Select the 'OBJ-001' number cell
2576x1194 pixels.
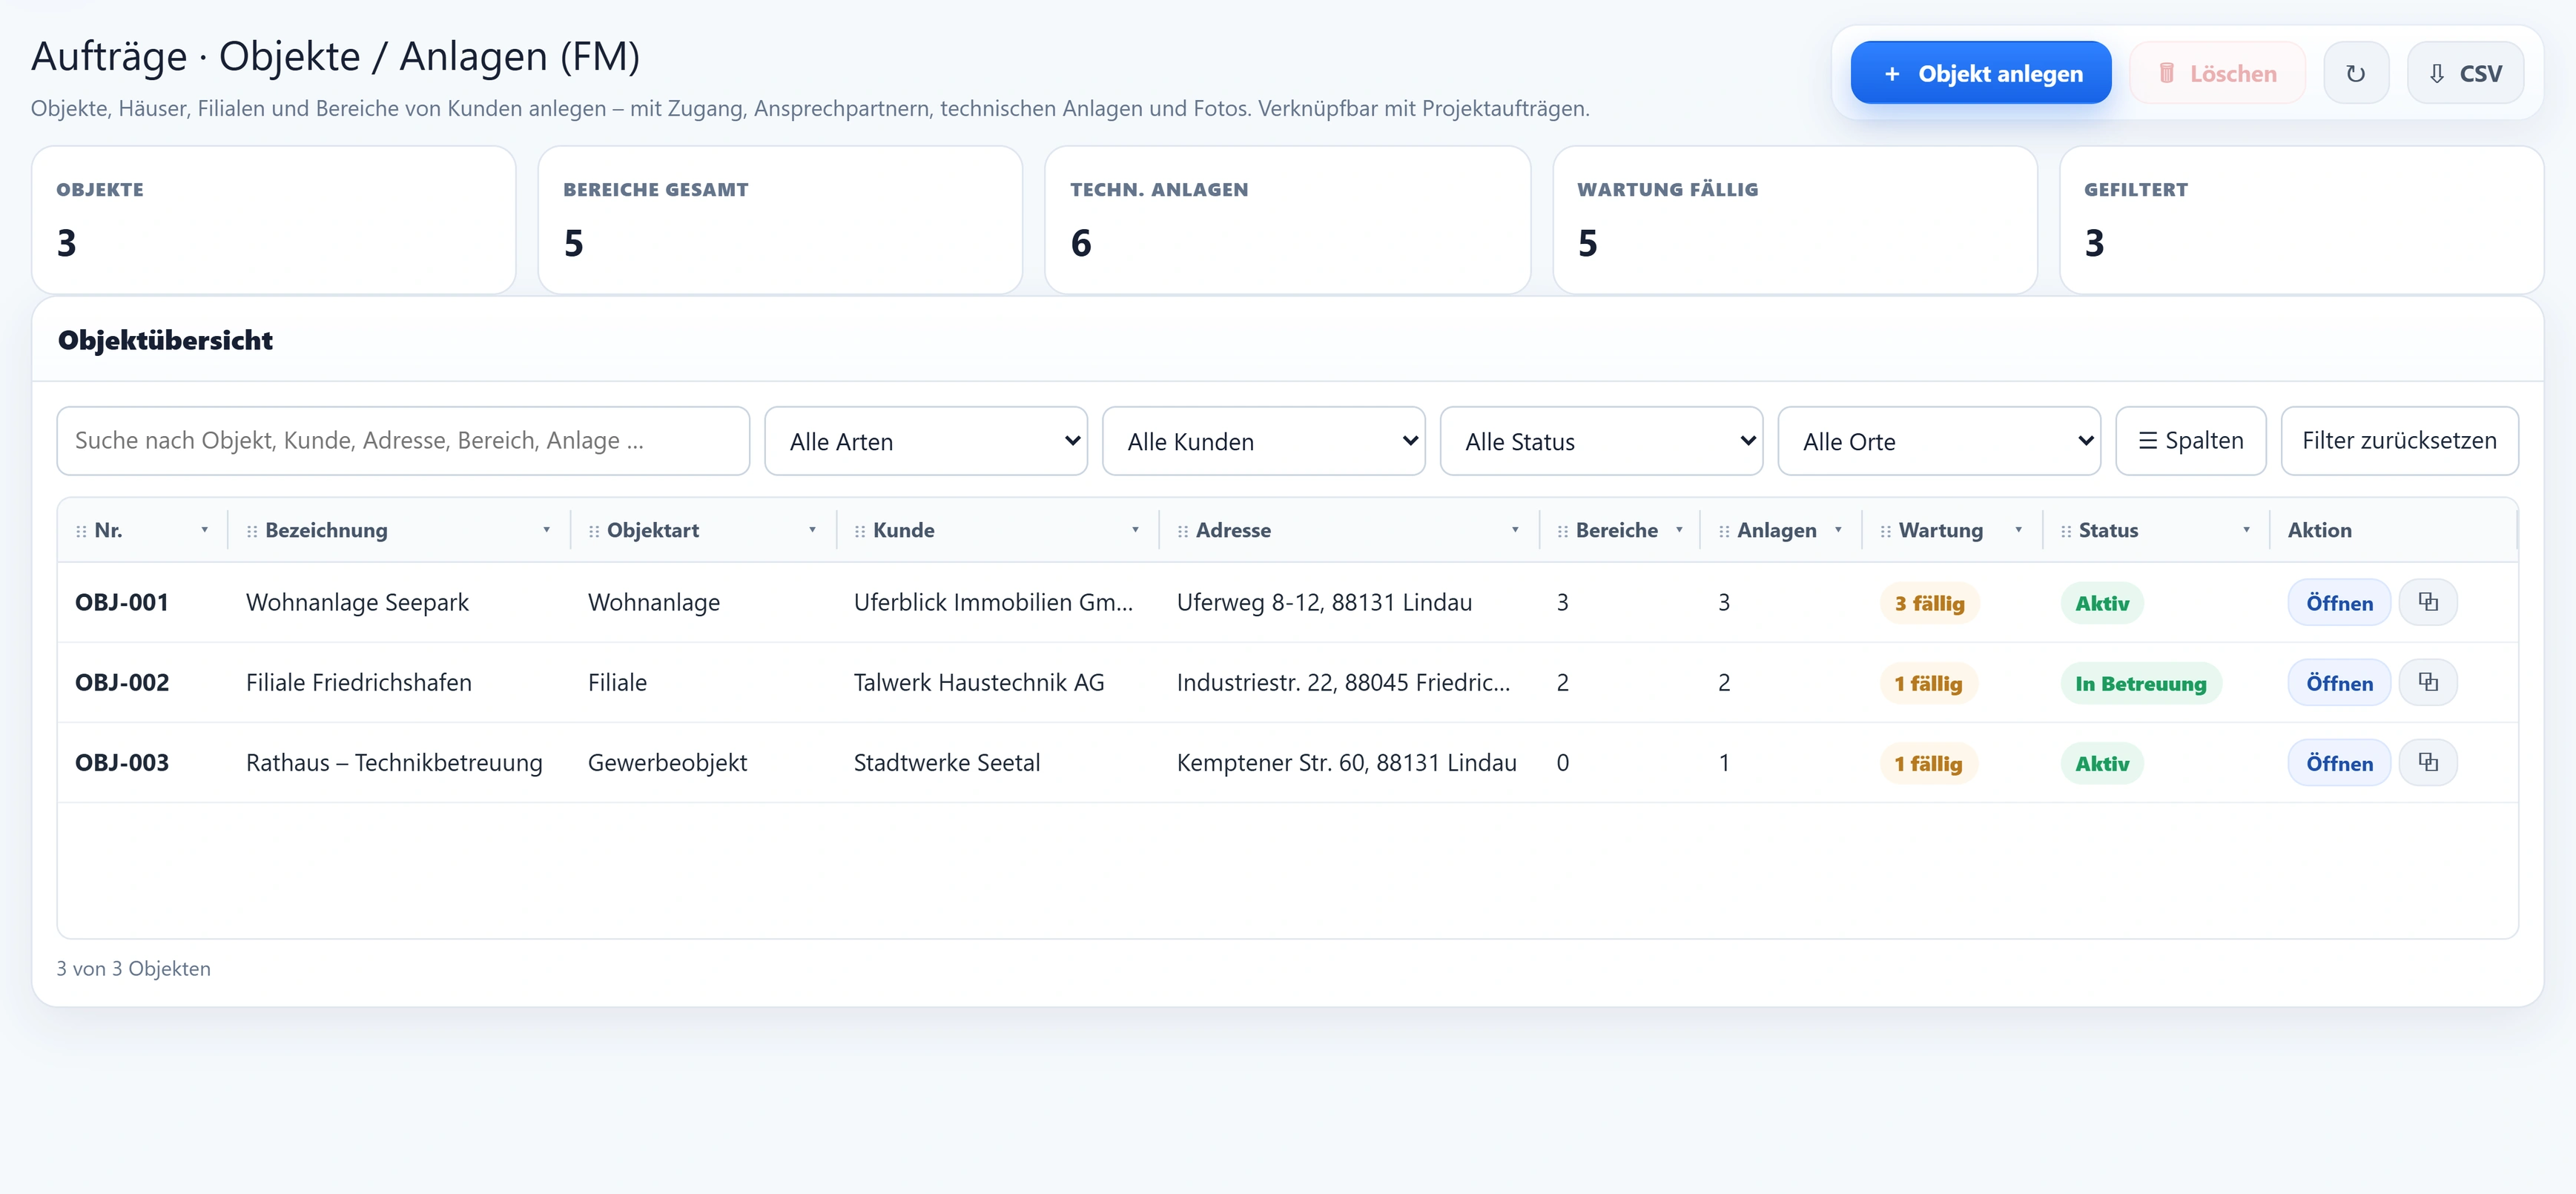[122, 602]
